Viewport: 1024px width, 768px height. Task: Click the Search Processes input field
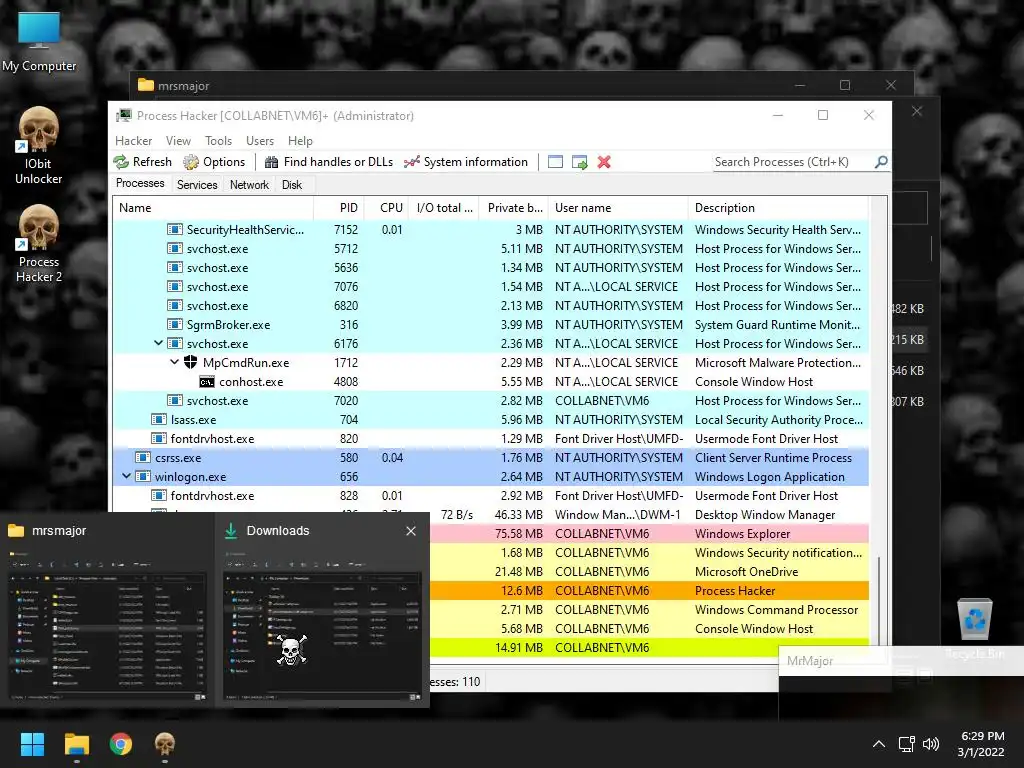click(x=793, y=162)
